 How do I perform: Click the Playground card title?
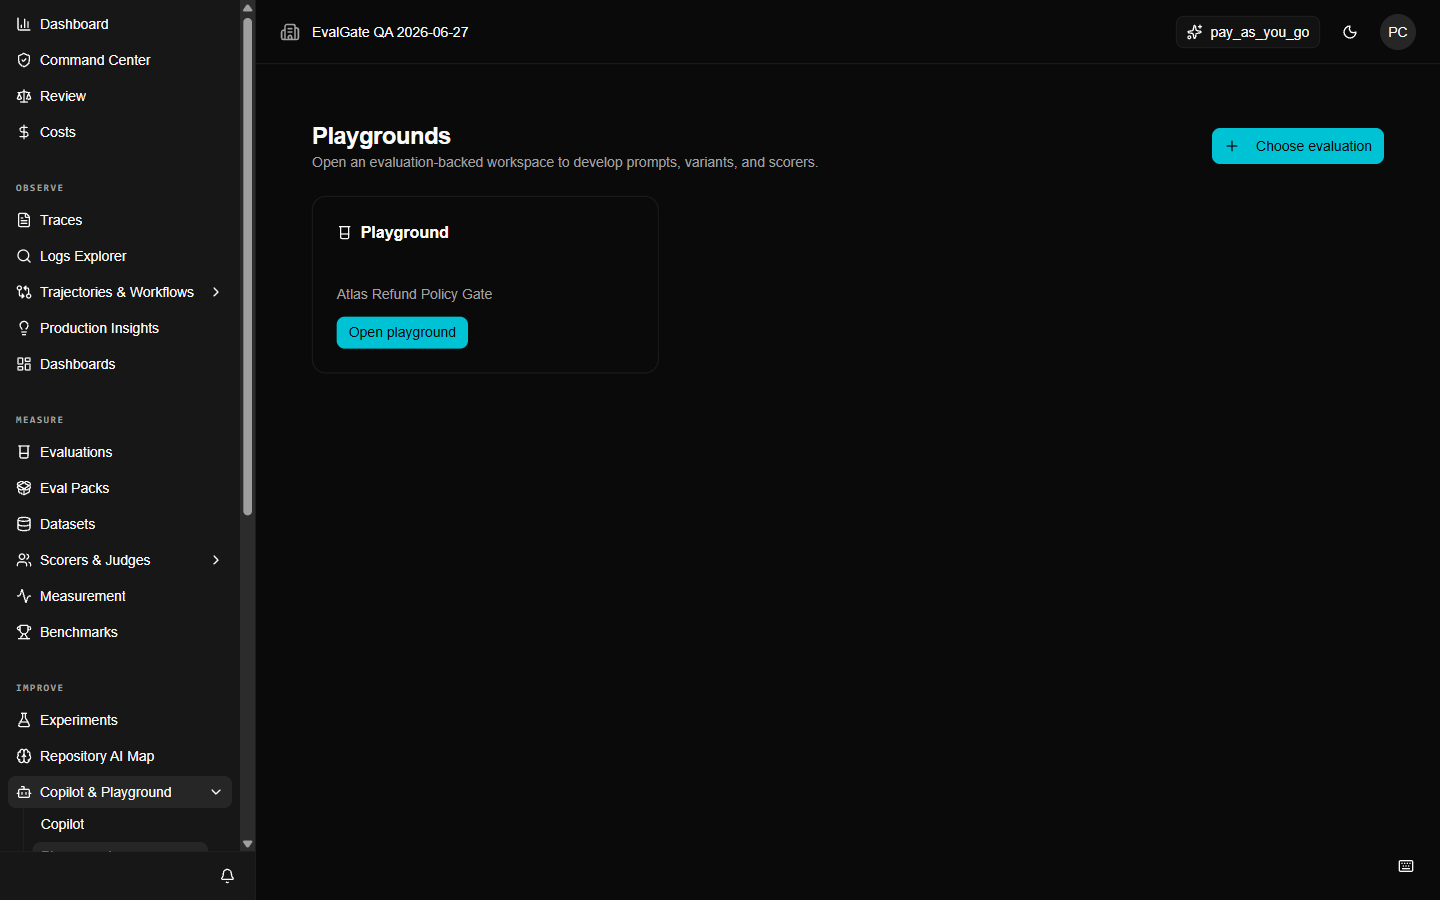[404, 232]
